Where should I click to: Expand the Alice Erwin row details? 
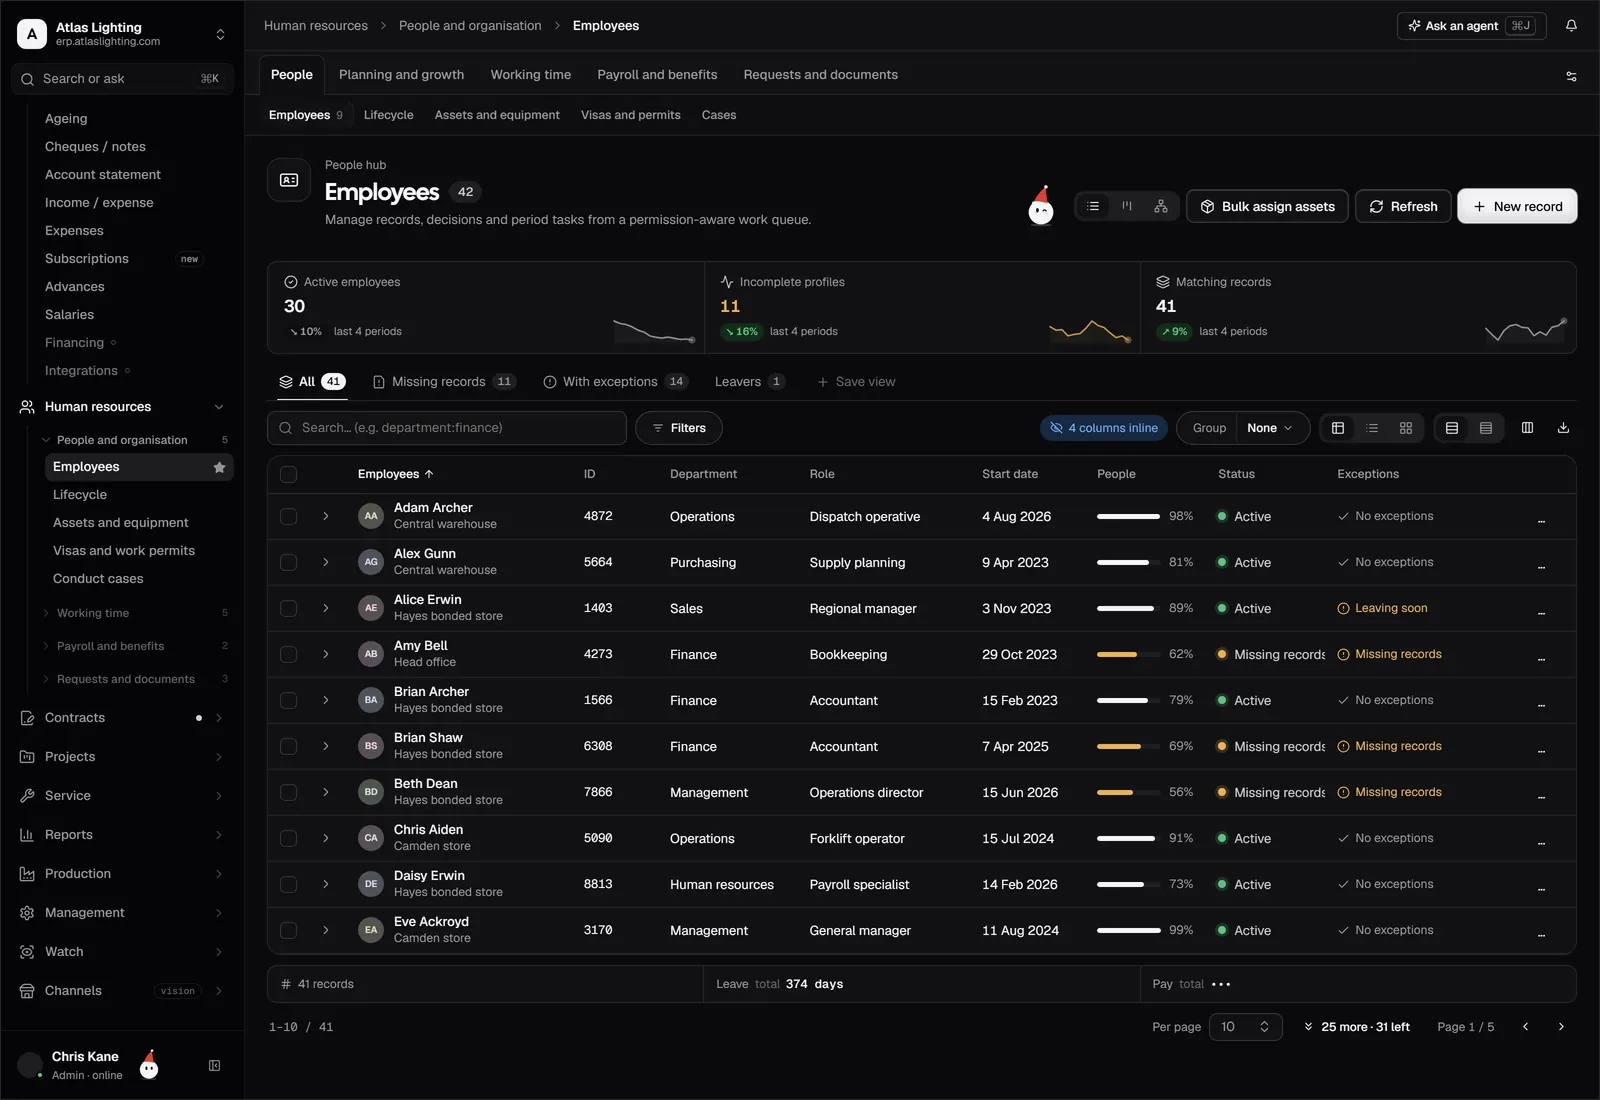click(x=326, y=608)
